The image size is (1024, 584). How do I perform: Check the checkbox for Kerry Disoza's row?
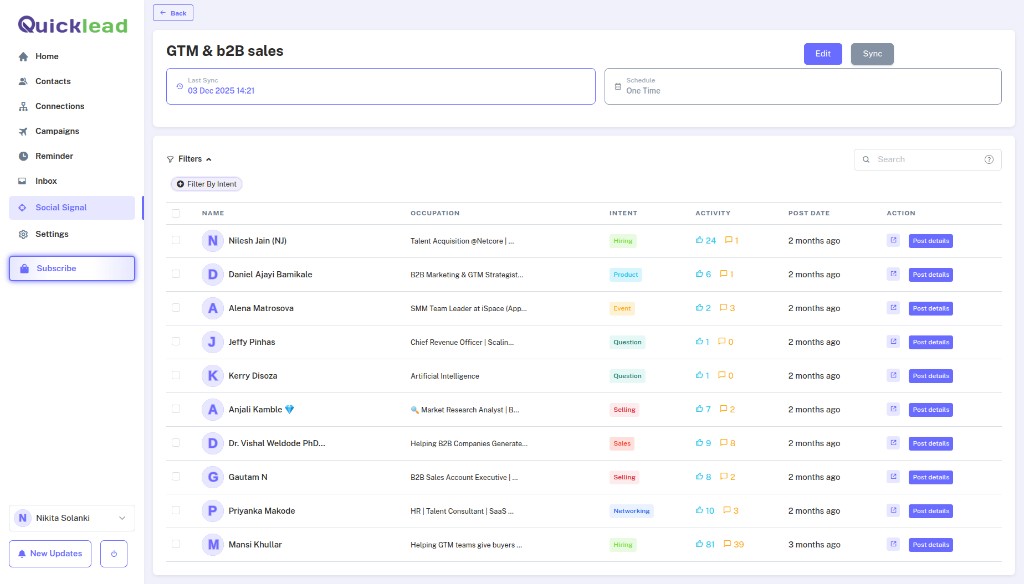(176, 375)
